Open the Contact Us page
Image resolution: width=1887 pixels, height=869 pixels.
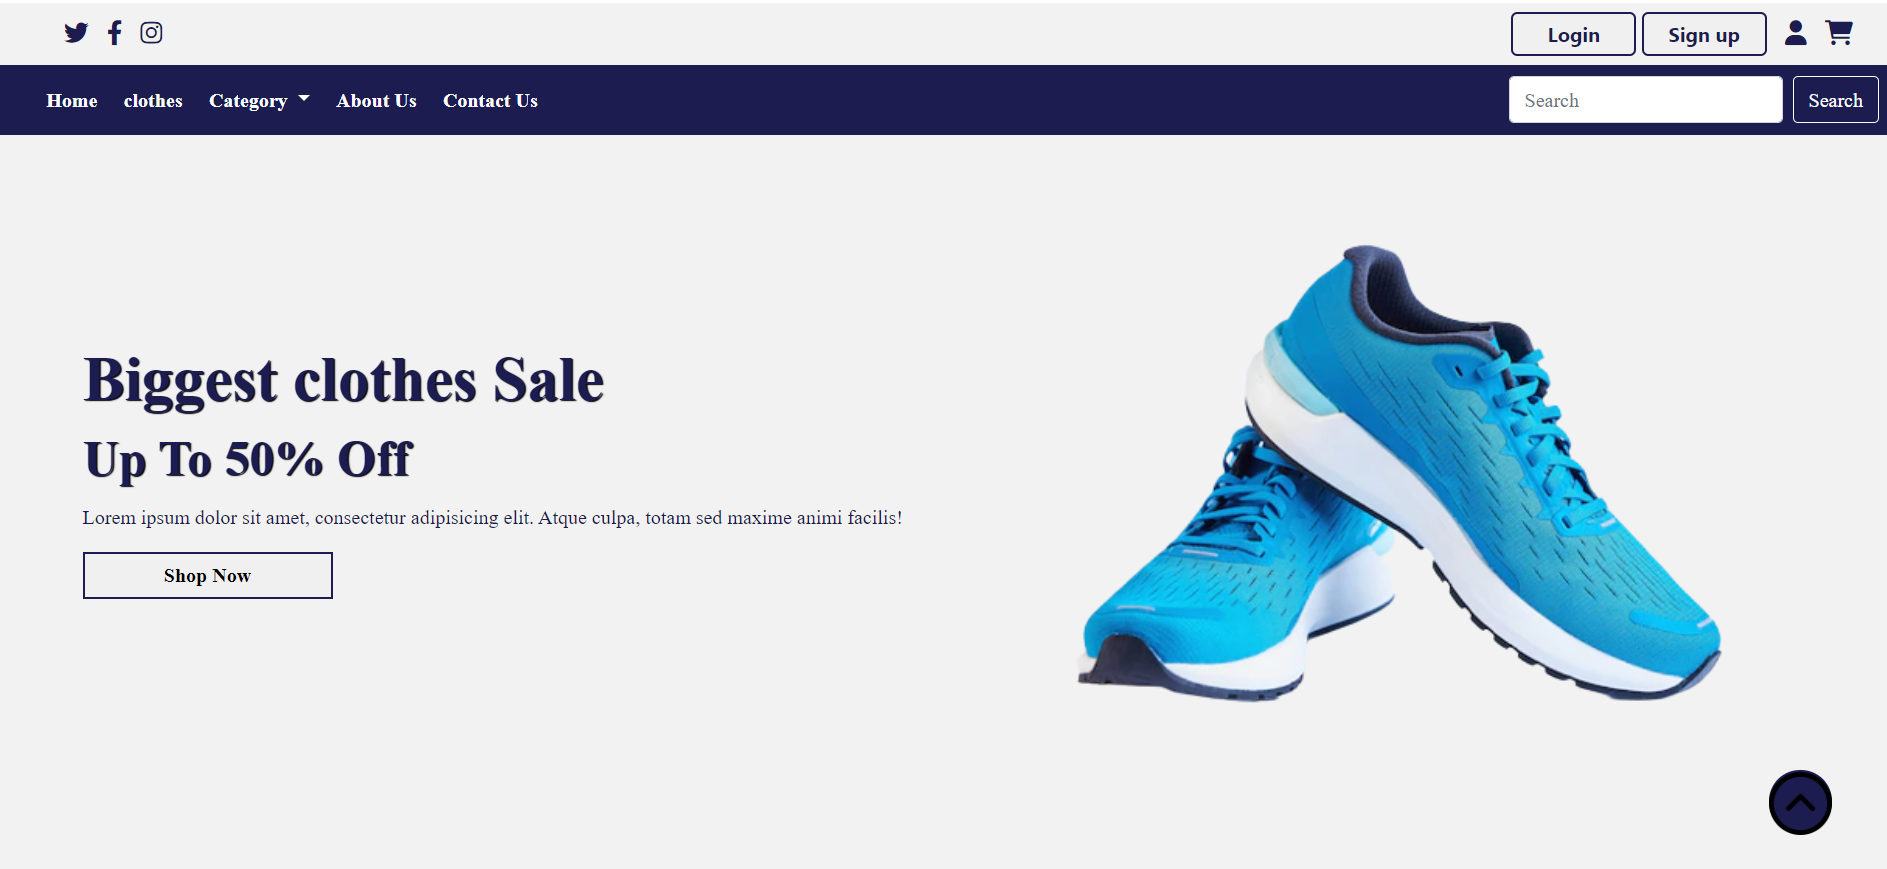490,101
